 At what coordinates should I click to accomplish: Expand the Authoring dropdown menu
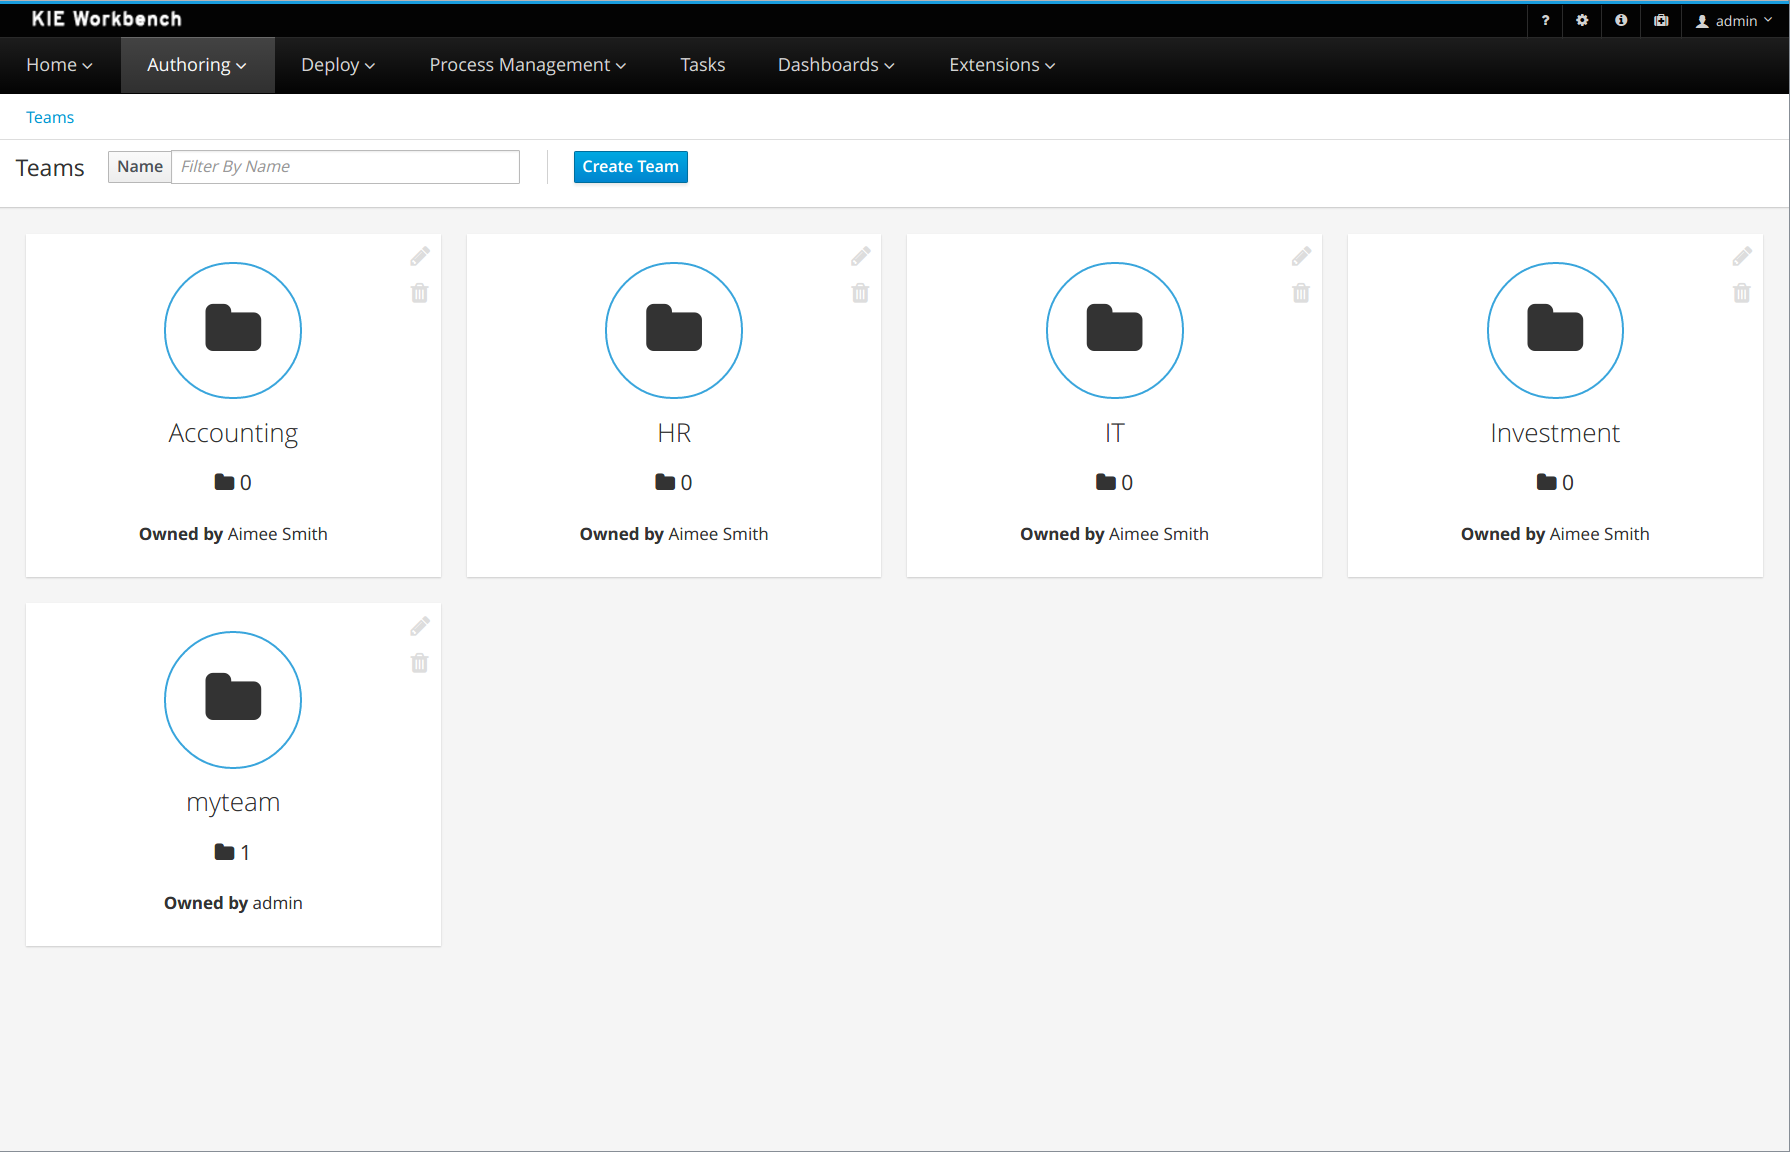click(x=197, y=65)
